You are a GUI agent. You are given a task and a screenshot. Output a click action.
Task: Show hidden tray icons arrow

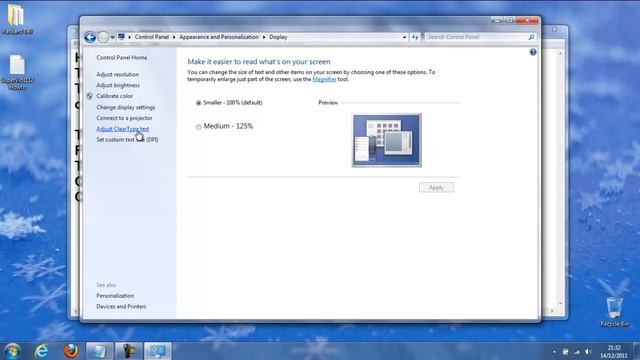(554, 351)
